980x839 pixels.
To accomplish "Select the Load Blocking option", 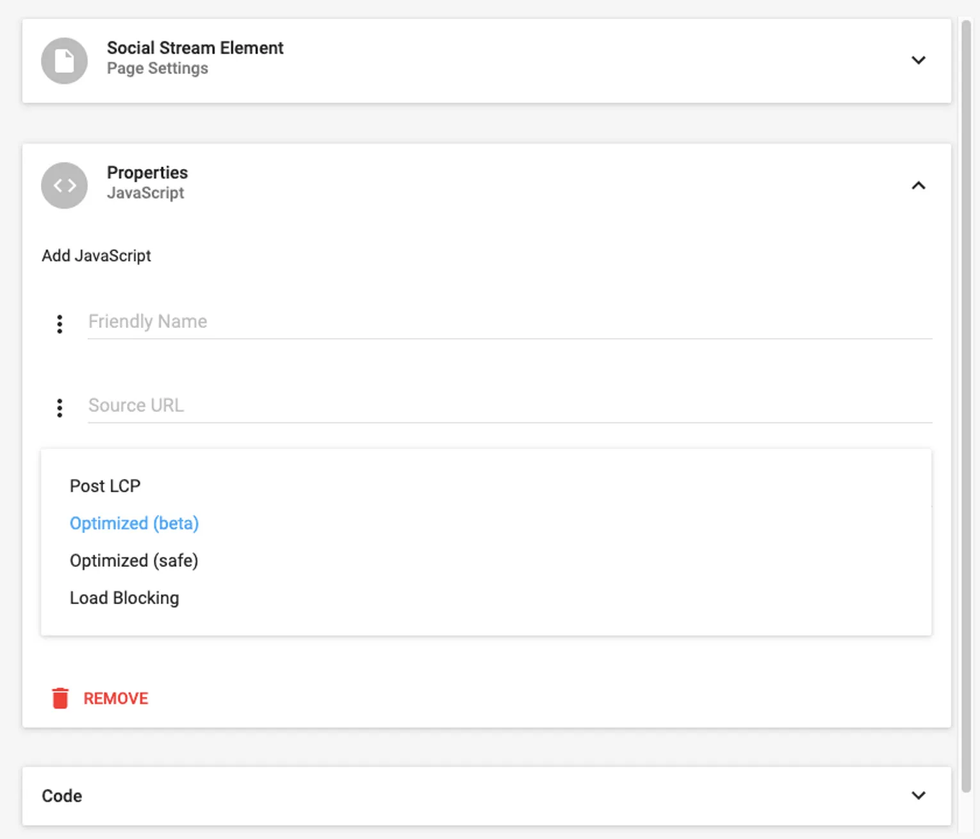I will [123, 597].
